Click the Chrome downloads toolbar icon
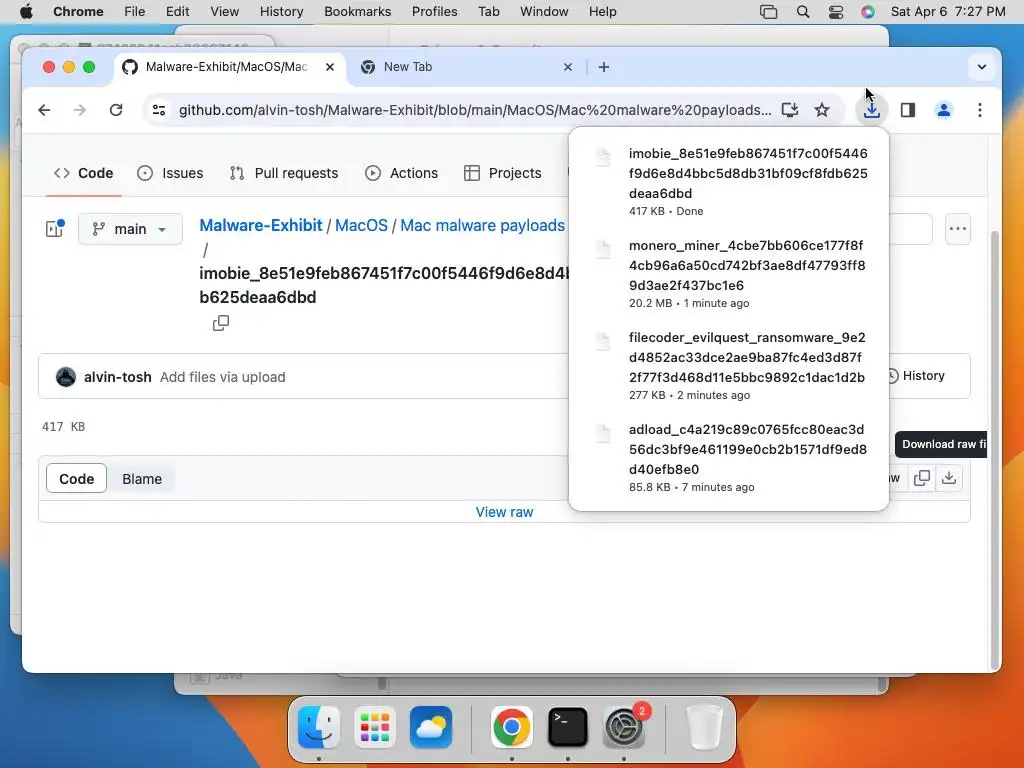 pos(871,110)
